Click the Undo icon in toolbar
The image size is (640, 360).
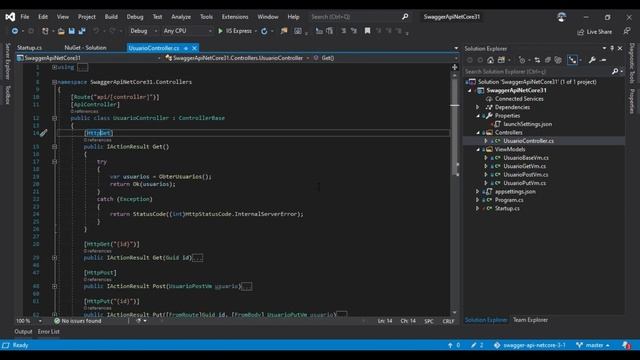(96, 31)
